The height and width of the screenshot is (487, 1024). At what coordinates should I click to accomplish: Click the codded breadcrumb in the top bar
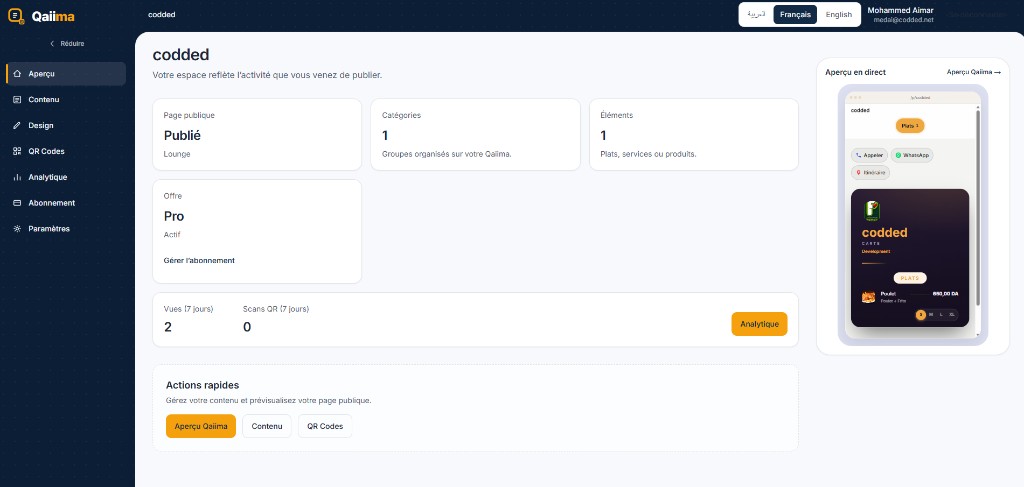[x=161, y=14]
